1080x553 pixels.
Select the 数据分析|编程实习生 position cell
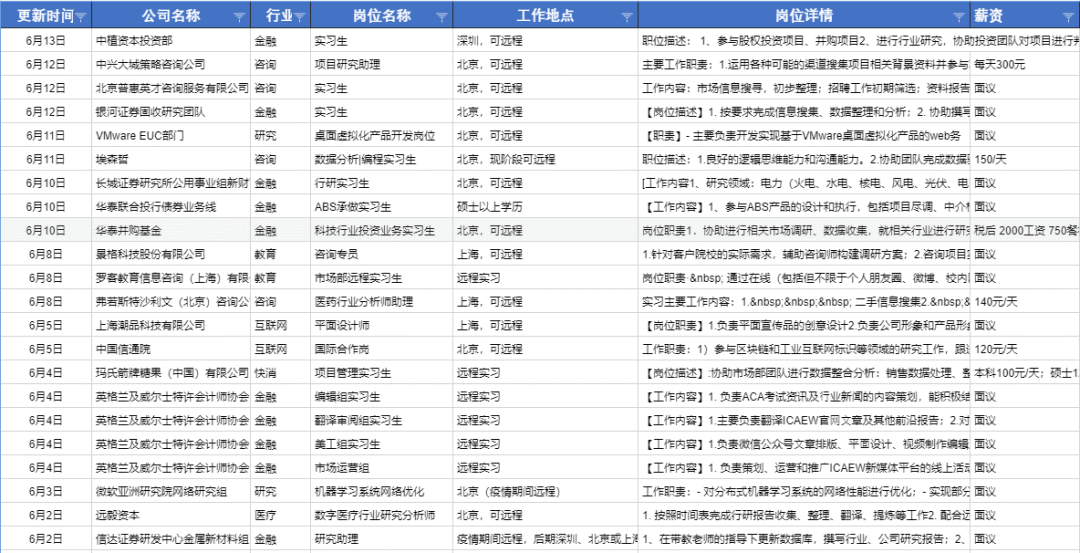coord(382,159)
